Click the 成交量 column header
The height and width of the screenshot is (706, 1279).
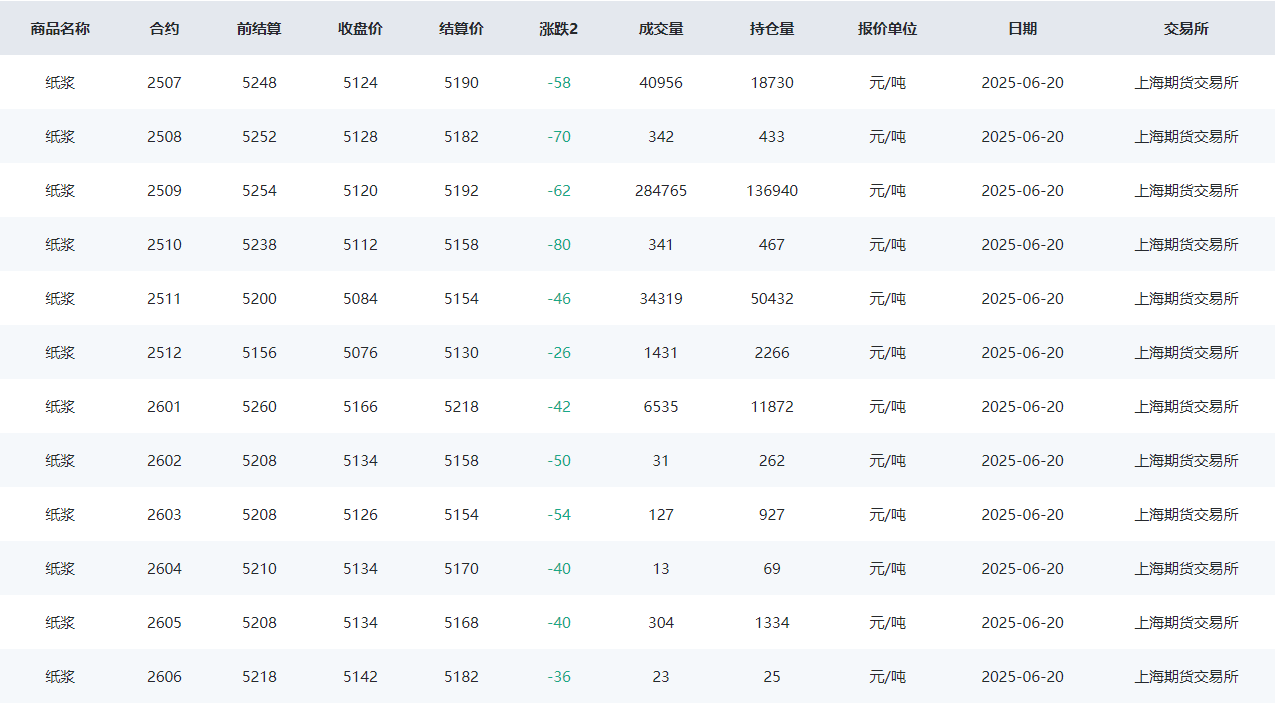pyautogui.click(x=661, y=29)
